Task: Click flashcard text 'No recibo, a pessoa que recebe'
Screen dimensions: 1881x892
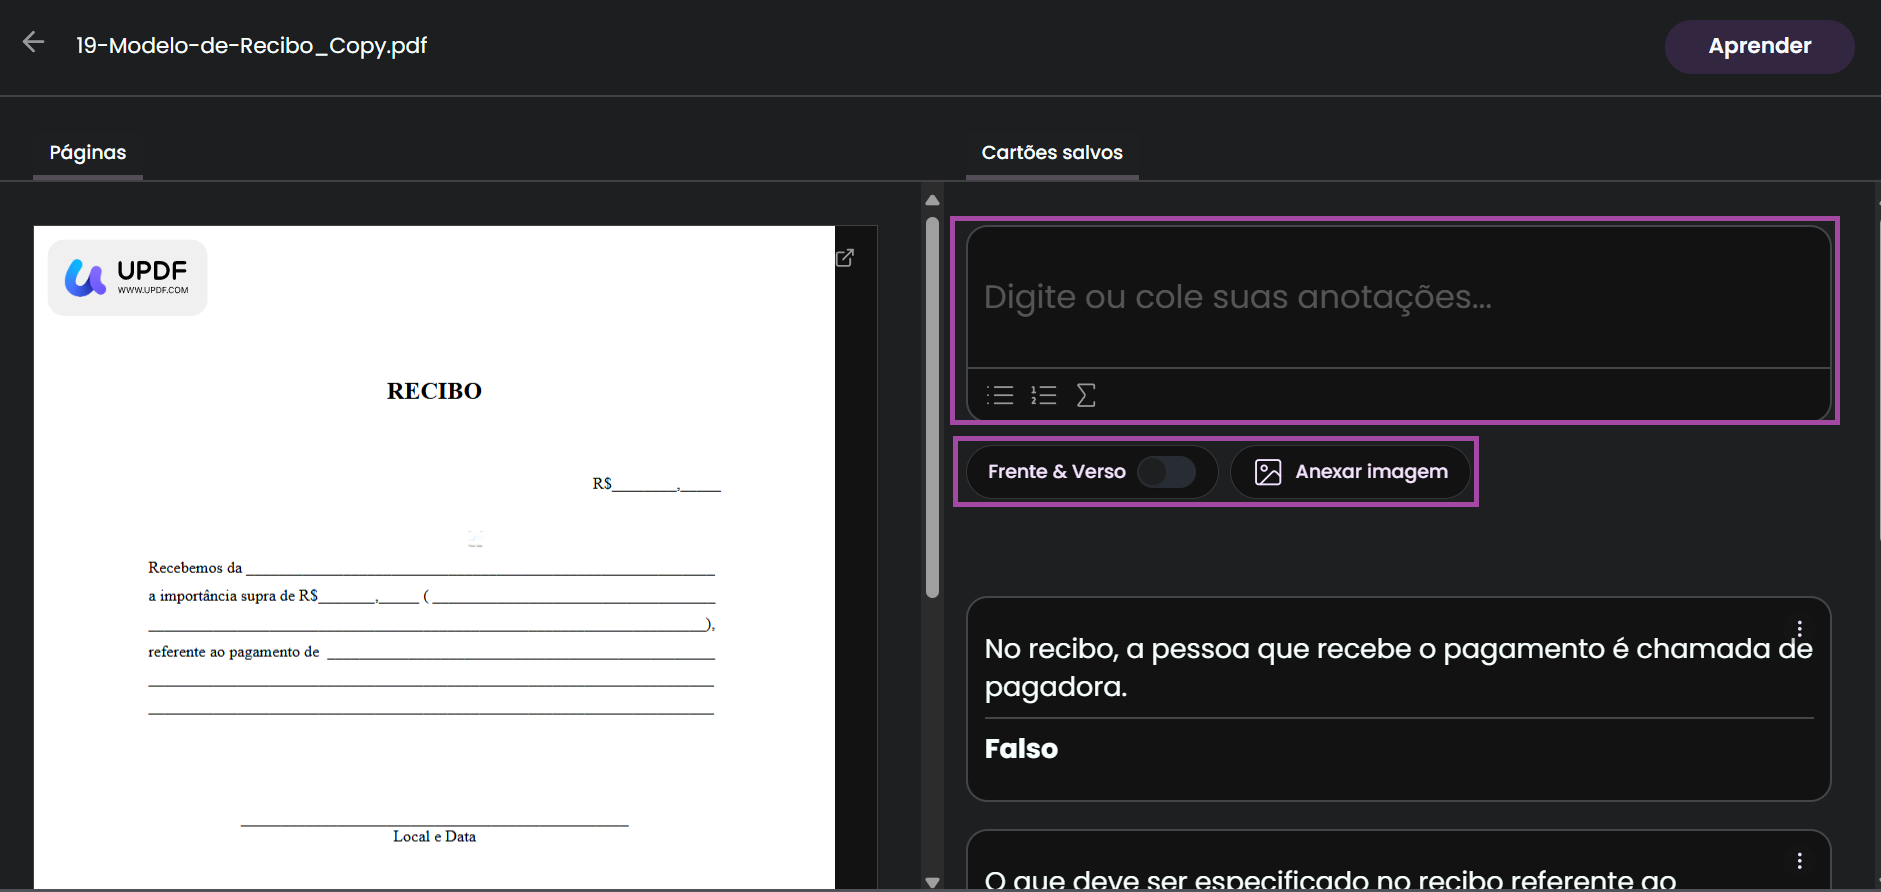Action: [x=1398, y=668]
